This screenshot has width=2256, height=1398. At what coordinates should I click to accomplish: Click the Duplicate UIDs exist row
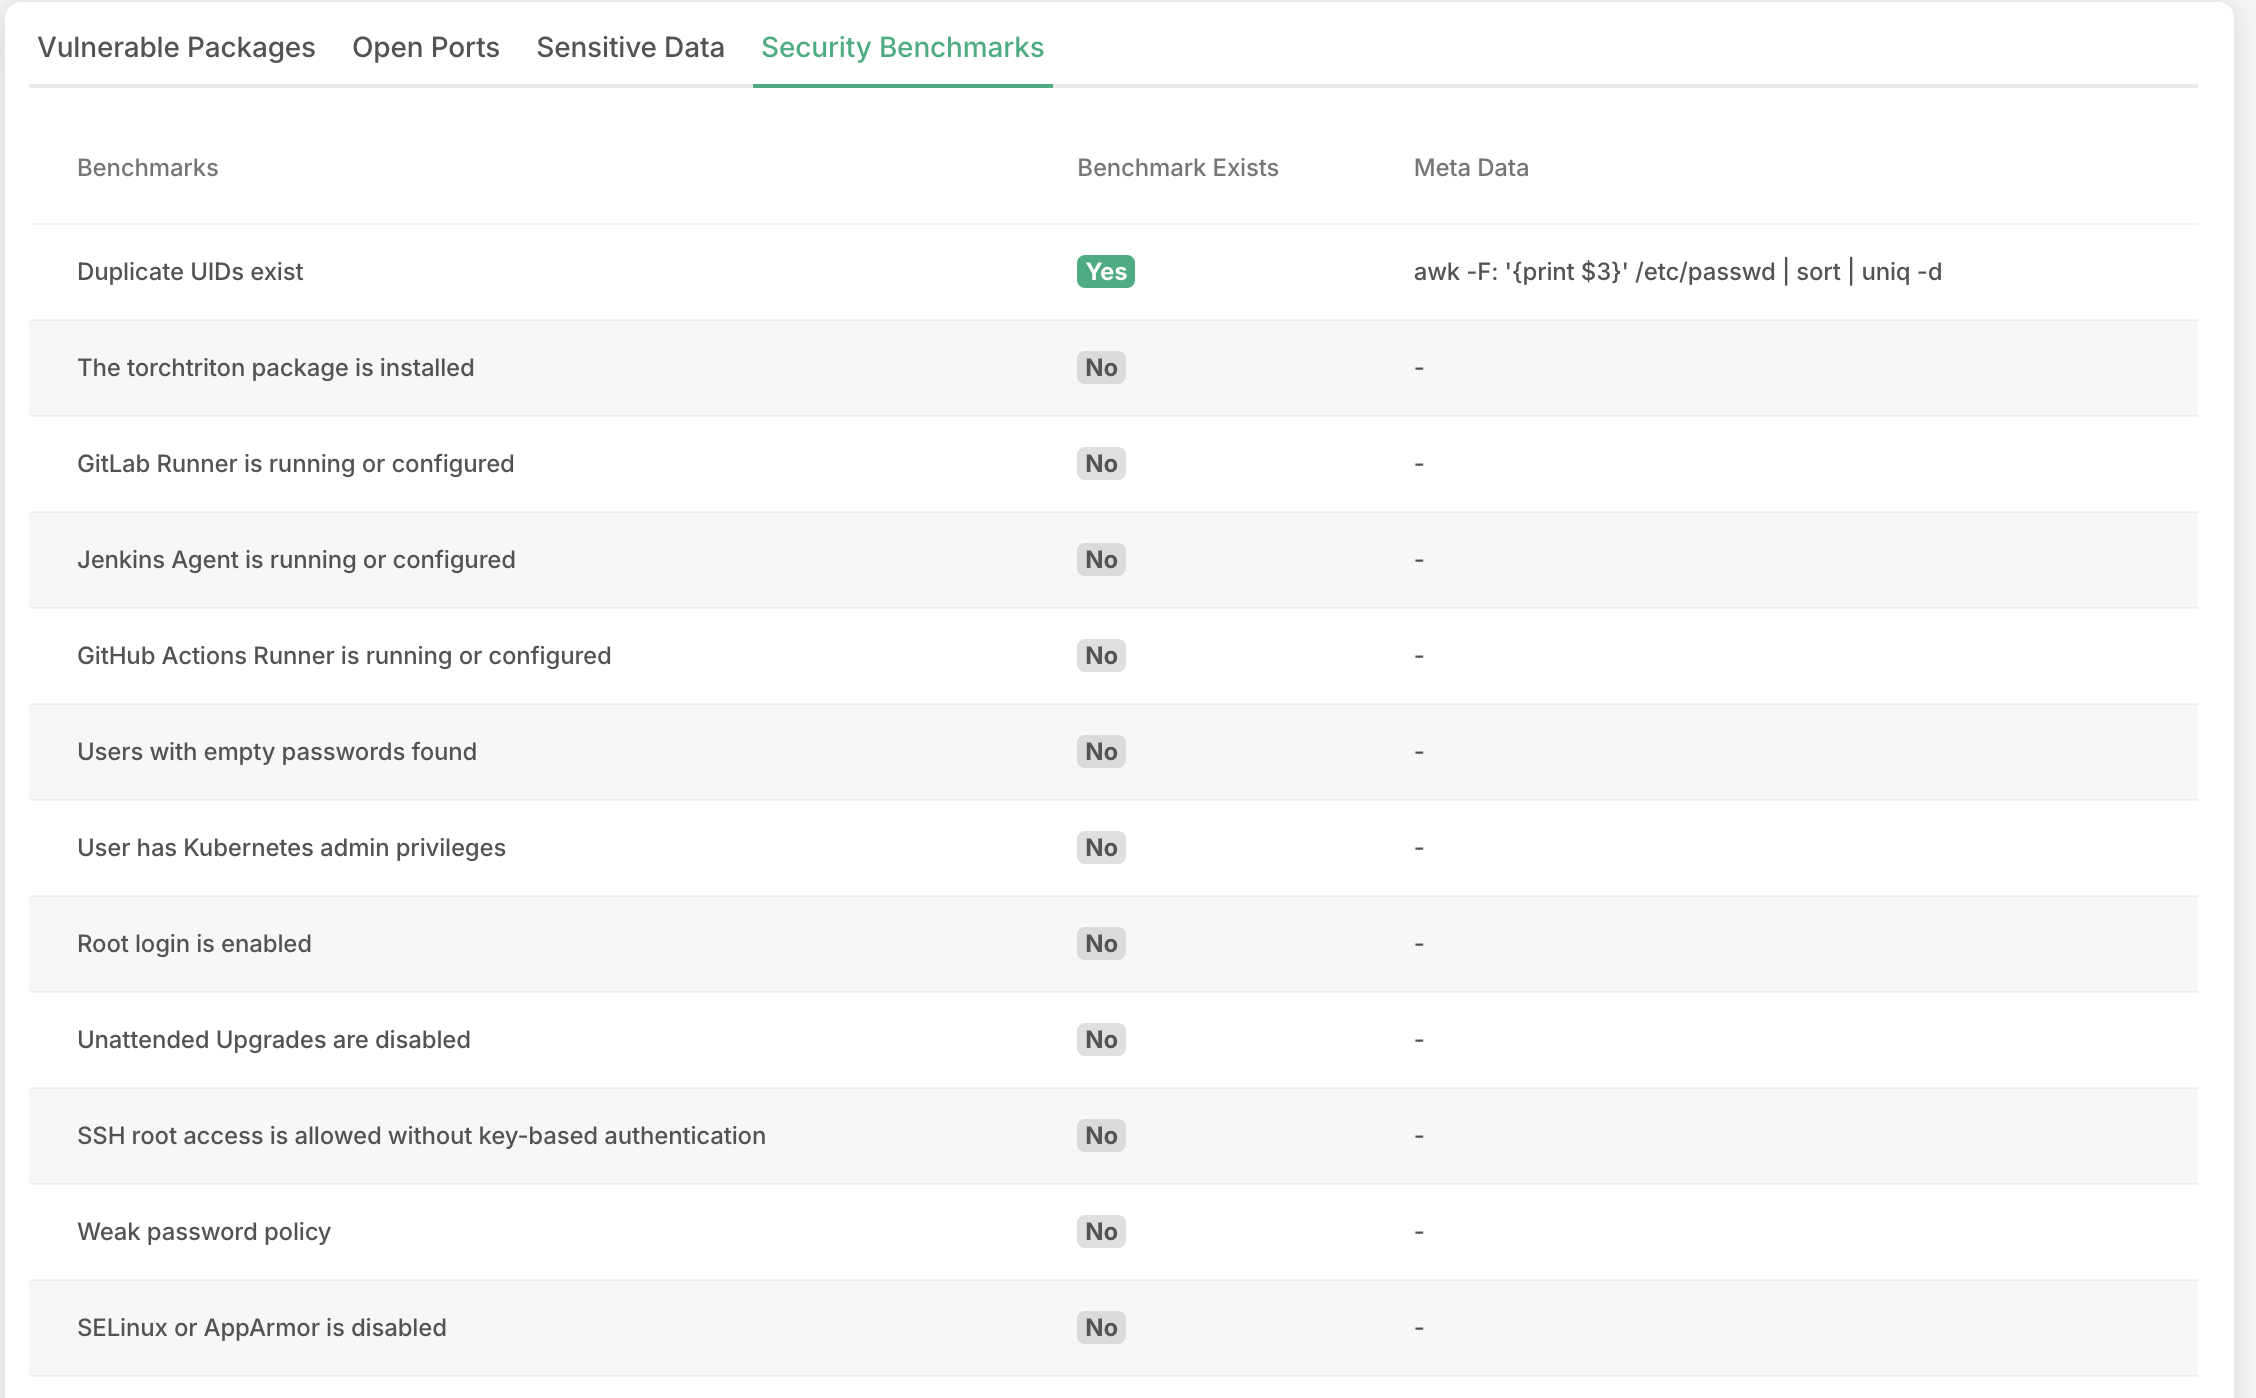(x=190, y=272)
